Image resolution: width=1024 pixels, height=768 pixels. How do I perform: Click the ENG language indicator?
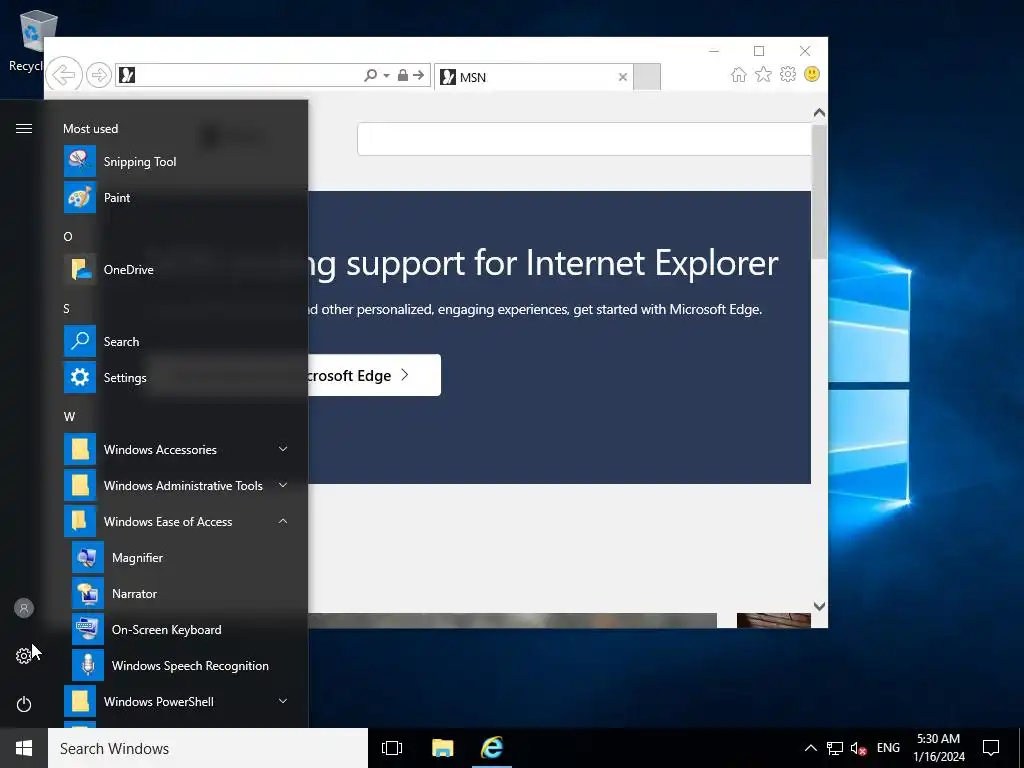888,748
